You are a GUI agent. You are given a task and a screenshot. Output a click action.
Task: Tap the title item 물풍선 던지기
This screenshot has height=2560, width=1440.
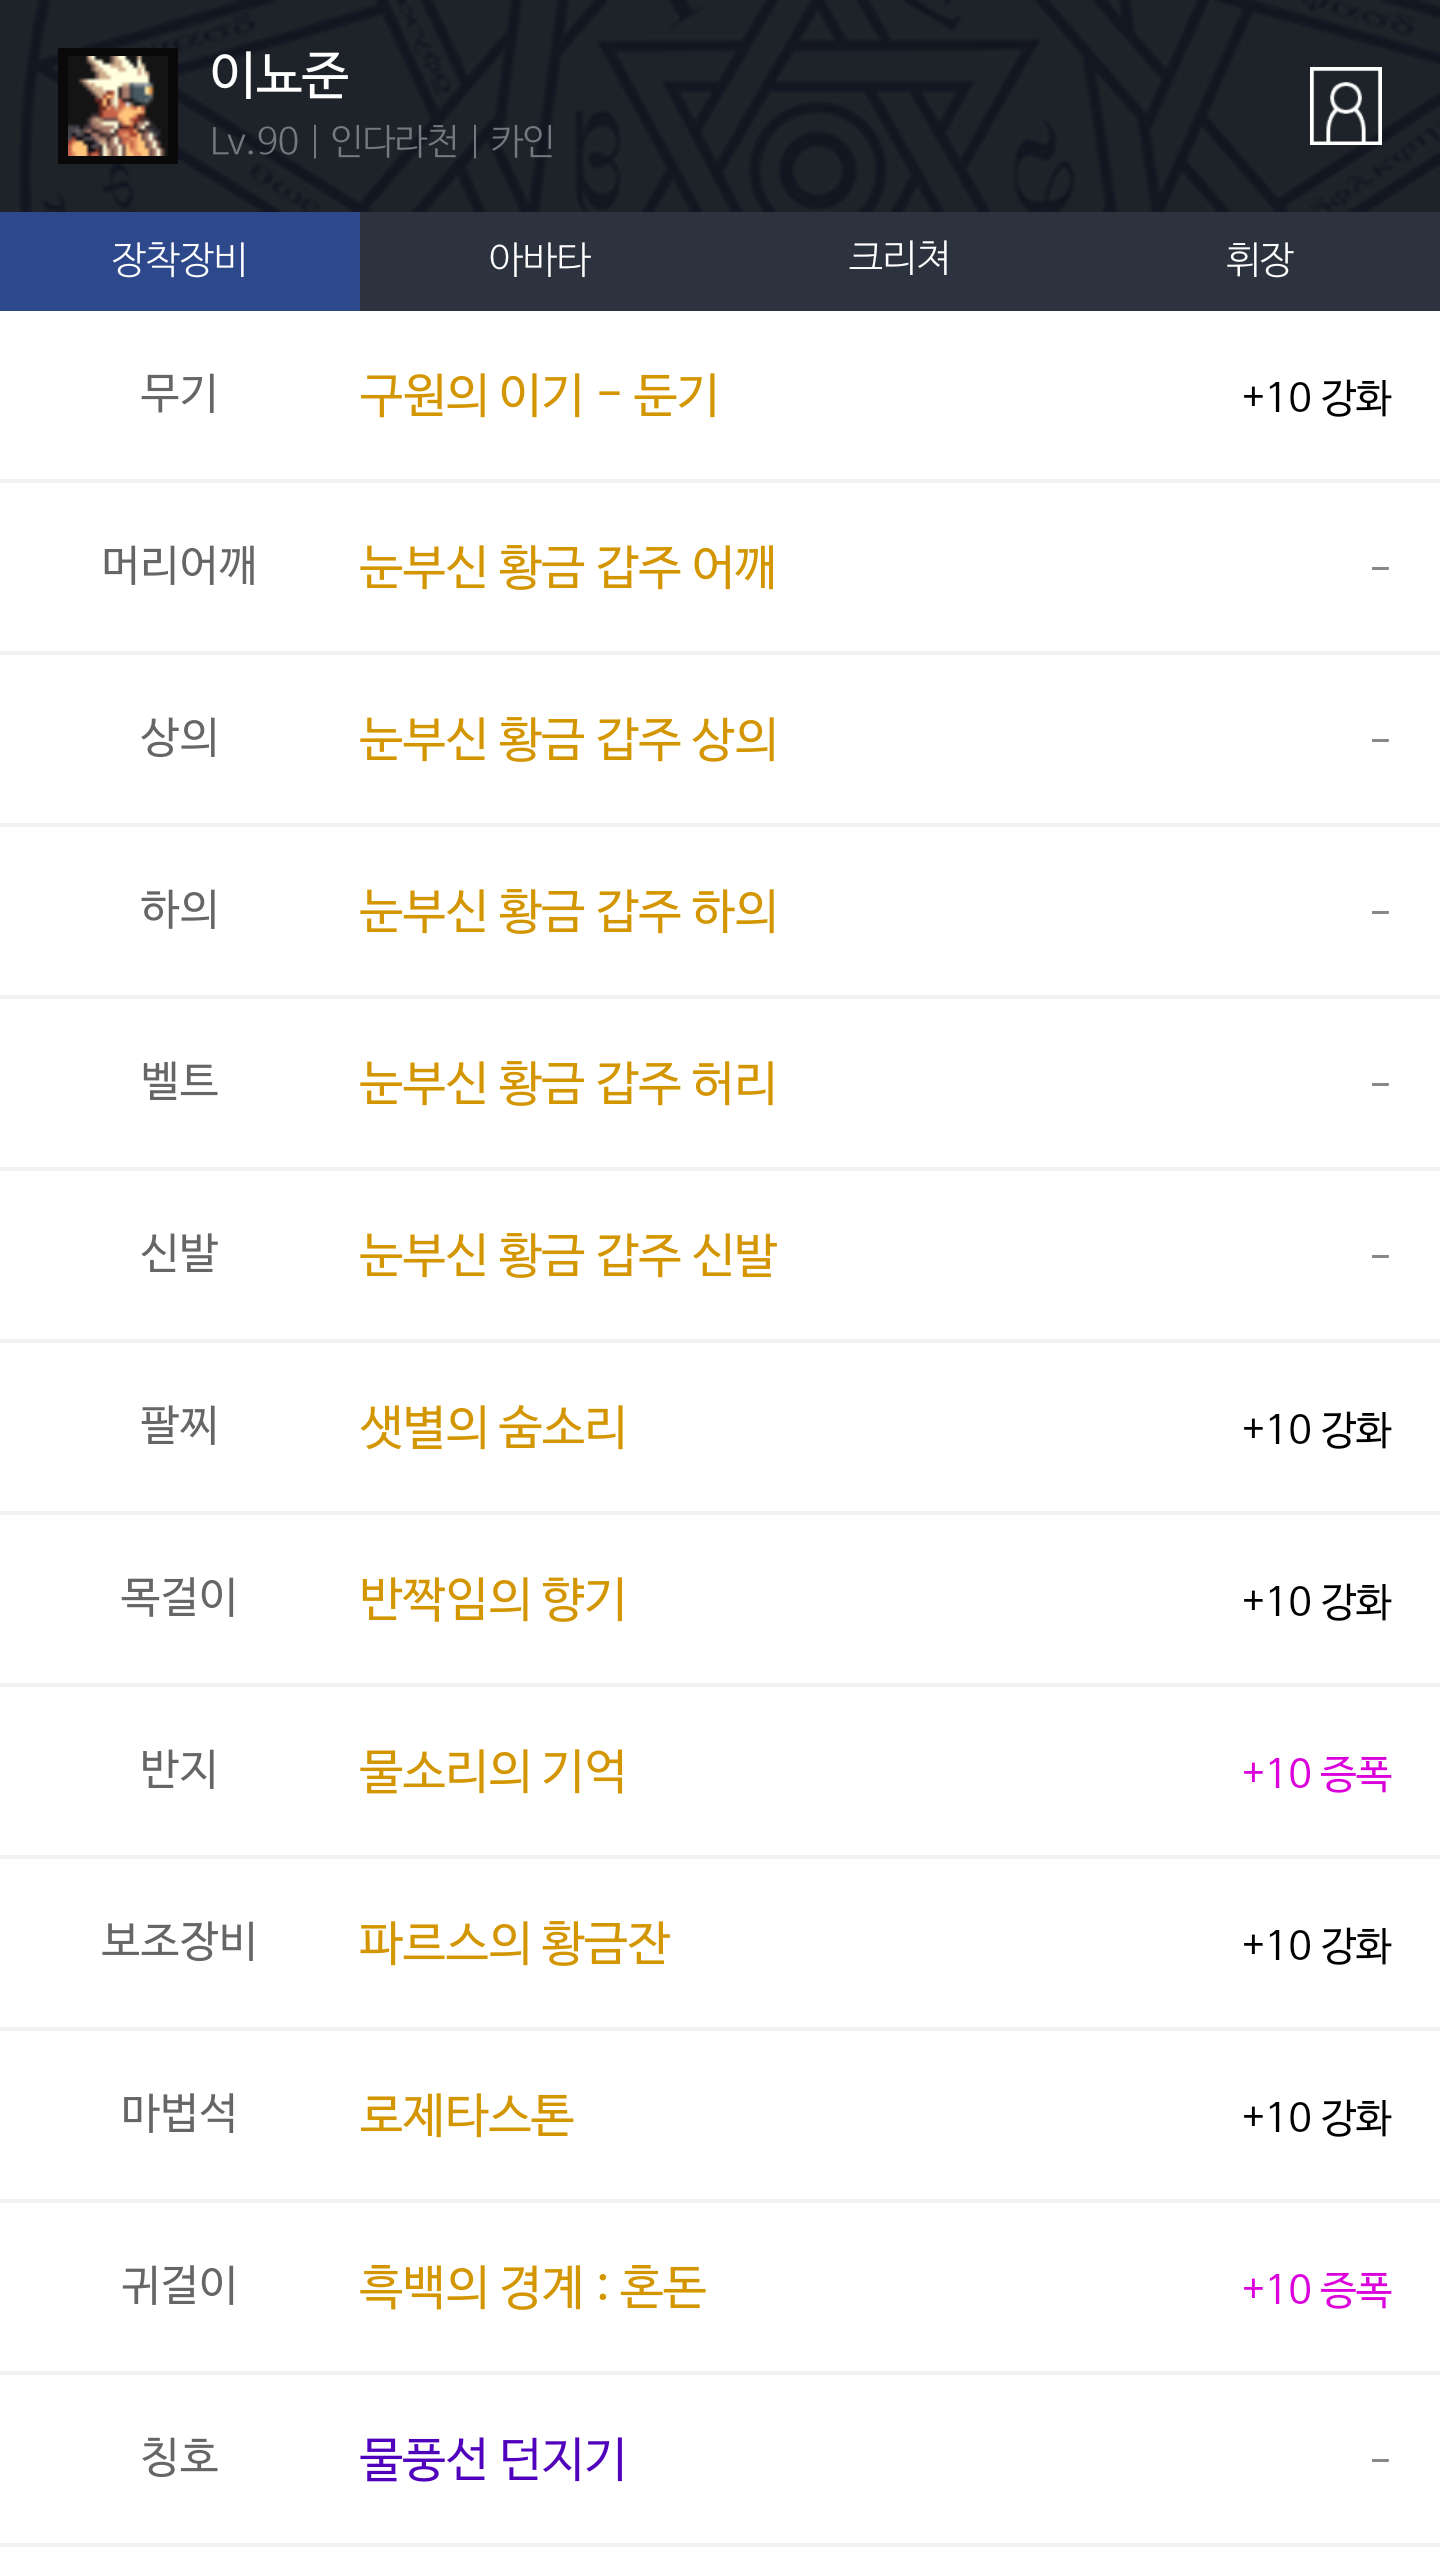(x=492, y=2459)
